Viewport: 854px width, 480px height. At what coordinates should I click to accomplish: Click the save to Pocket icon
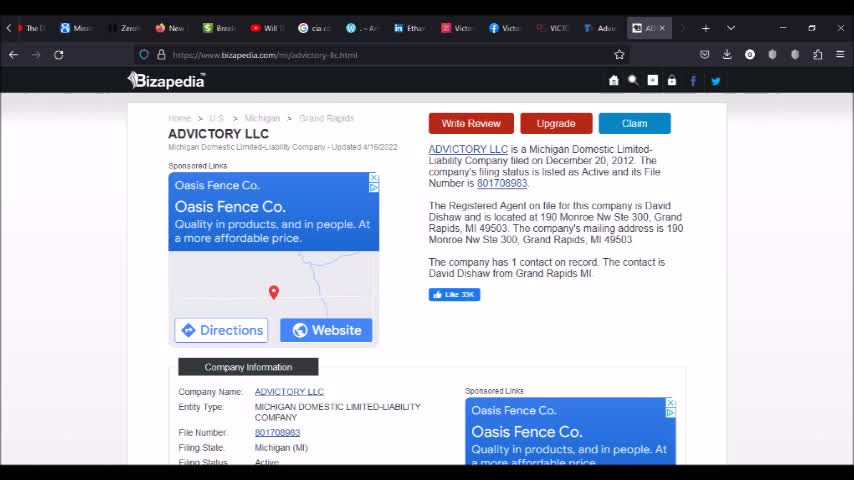[x=705, y=54]
